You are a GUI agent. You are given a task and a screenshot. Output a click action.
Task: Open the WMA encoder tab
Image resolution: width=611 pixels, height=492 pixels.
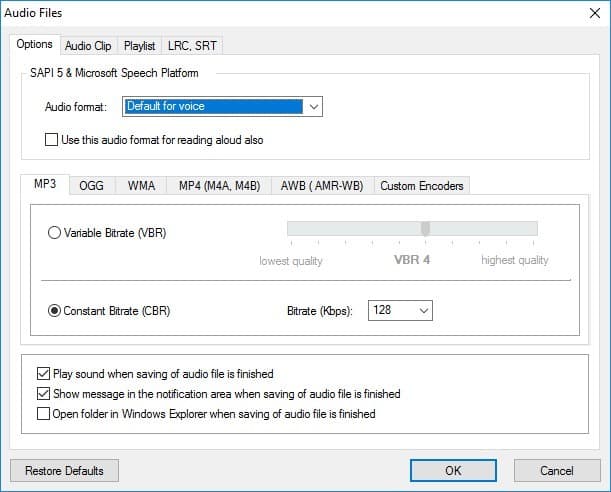(x=141, y=185)
